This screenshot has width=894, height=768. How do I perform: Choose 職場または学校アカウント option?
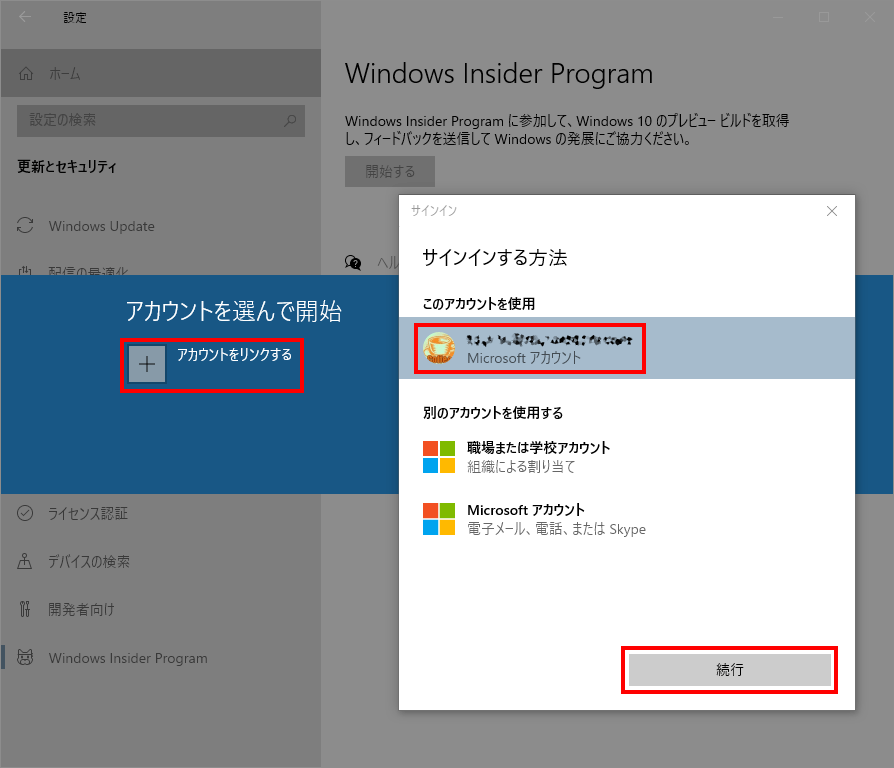click(x=627, y=457)
